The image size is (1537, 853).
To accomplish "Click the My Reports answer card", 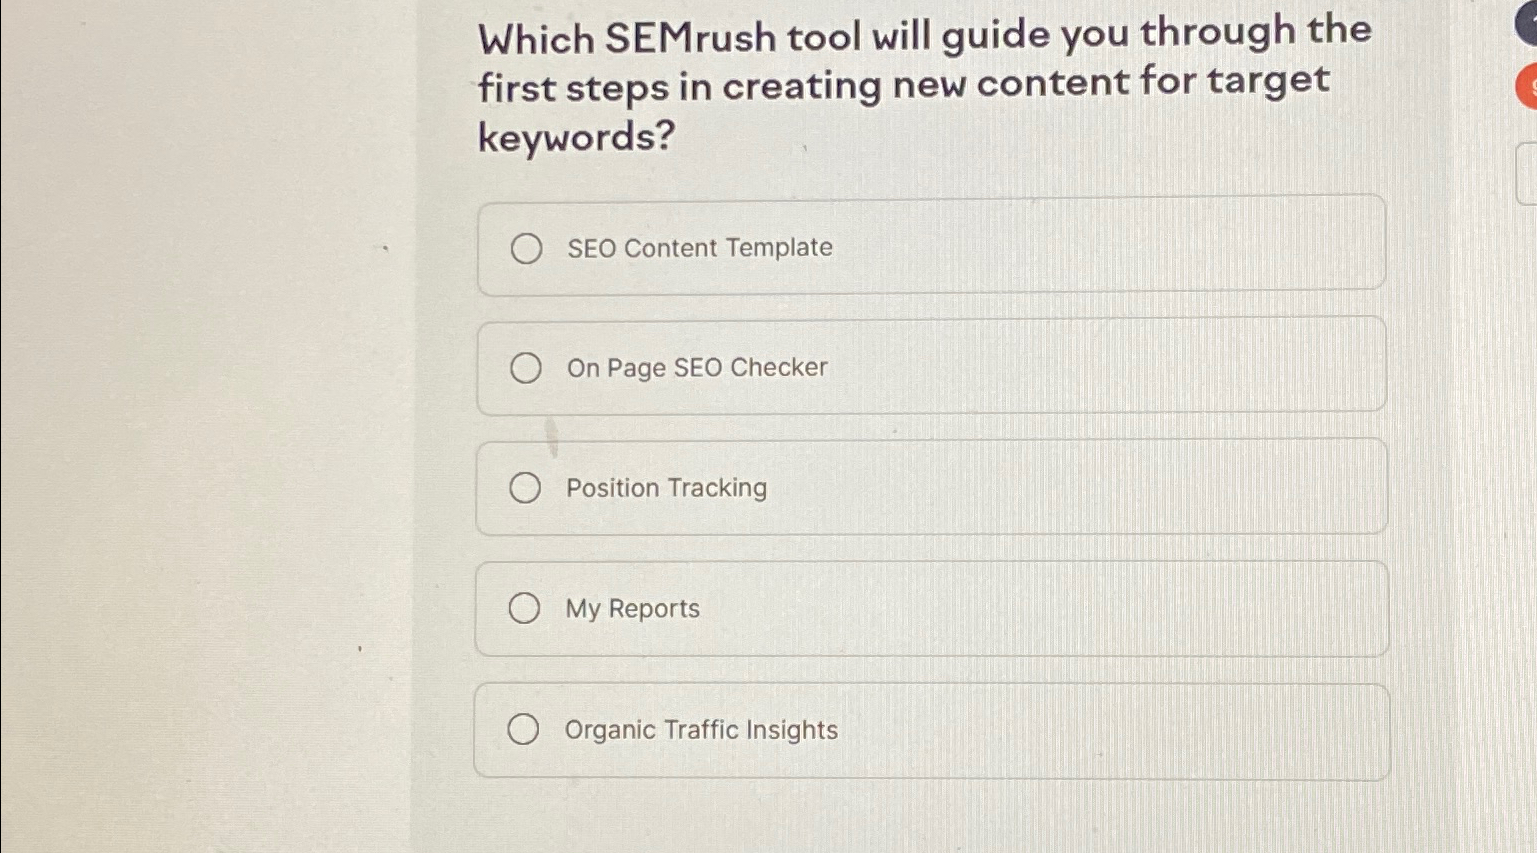I will coord(930,608).
